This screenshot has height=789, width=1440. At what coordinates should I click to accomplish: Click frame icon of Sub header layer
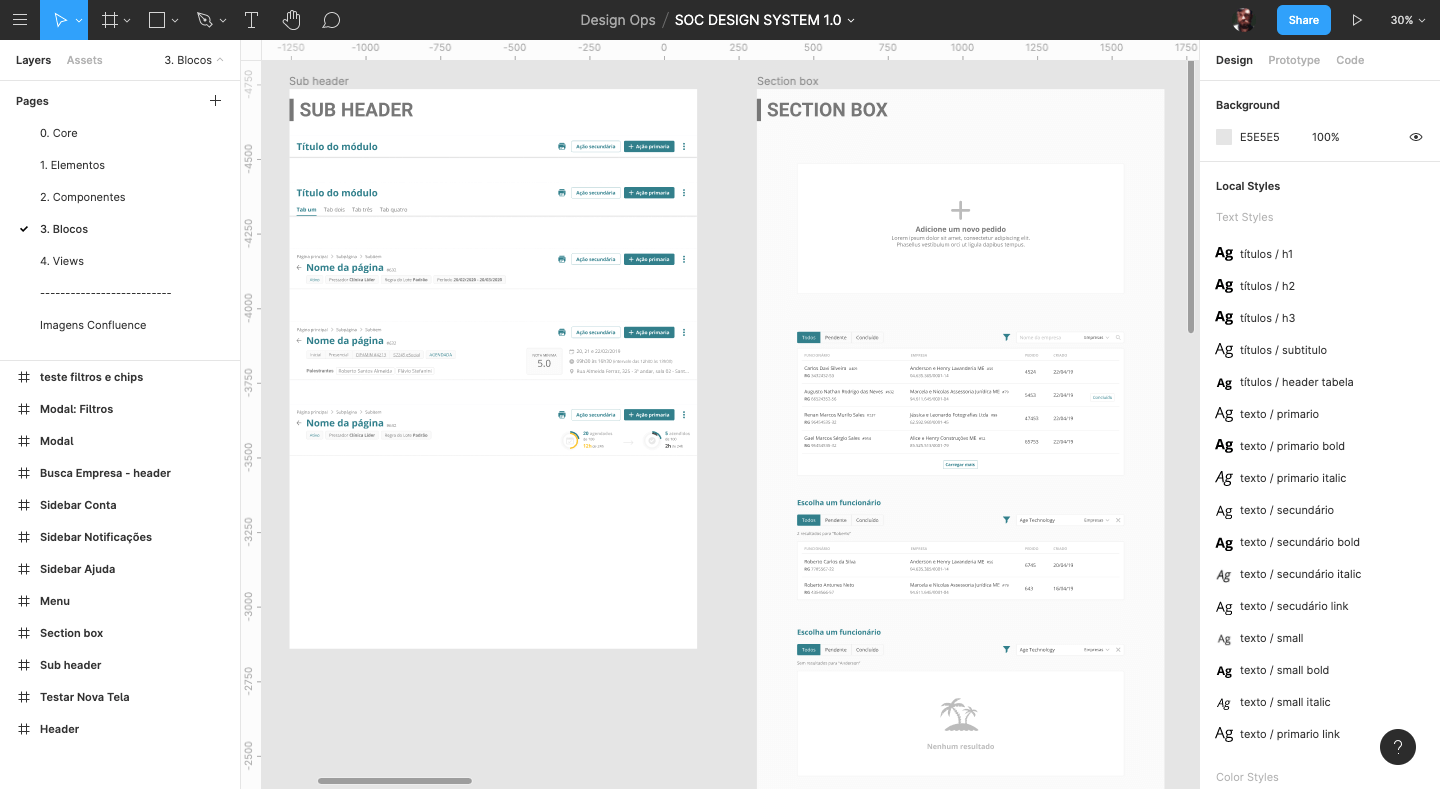24,665
